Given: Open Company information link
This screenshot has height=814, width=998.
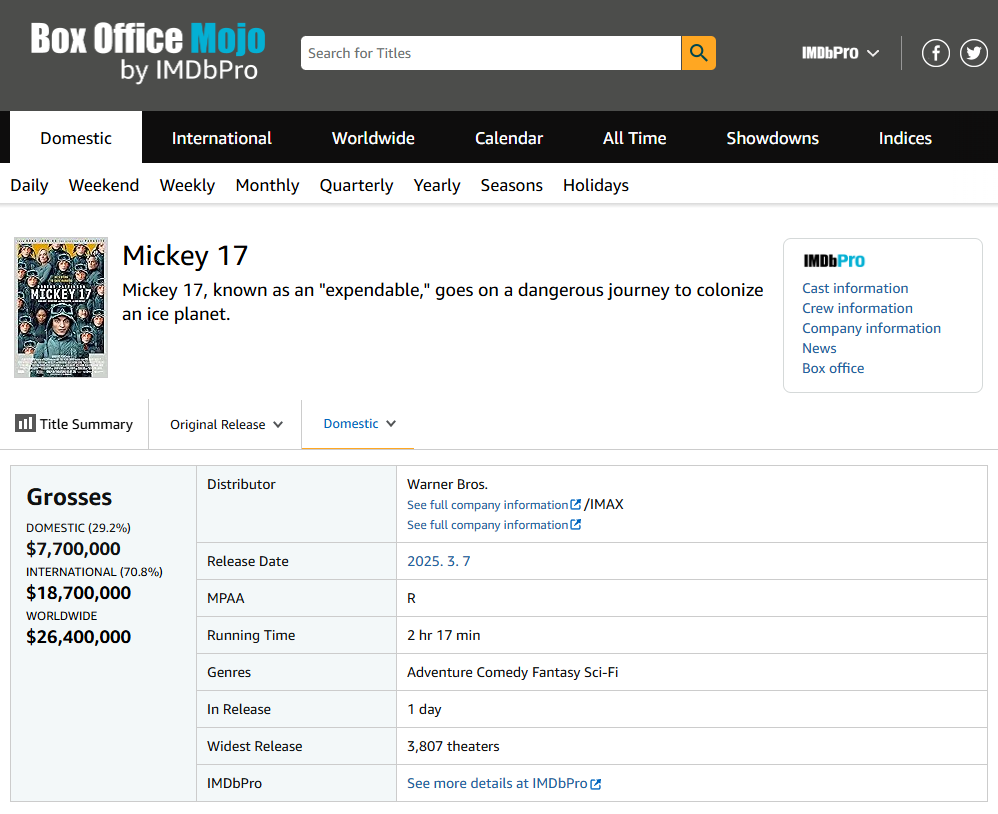Looking at the screenshot, I should (871, 328).
